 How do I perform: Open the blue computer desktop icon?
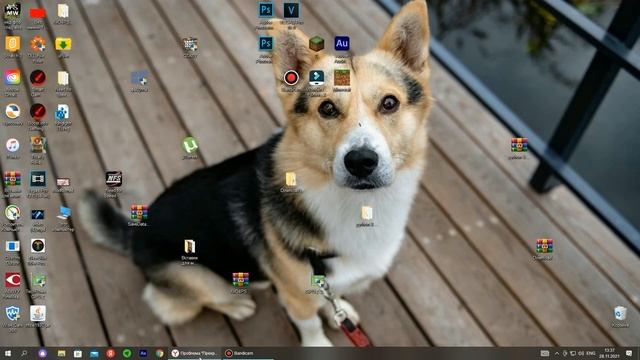point(63,213)
